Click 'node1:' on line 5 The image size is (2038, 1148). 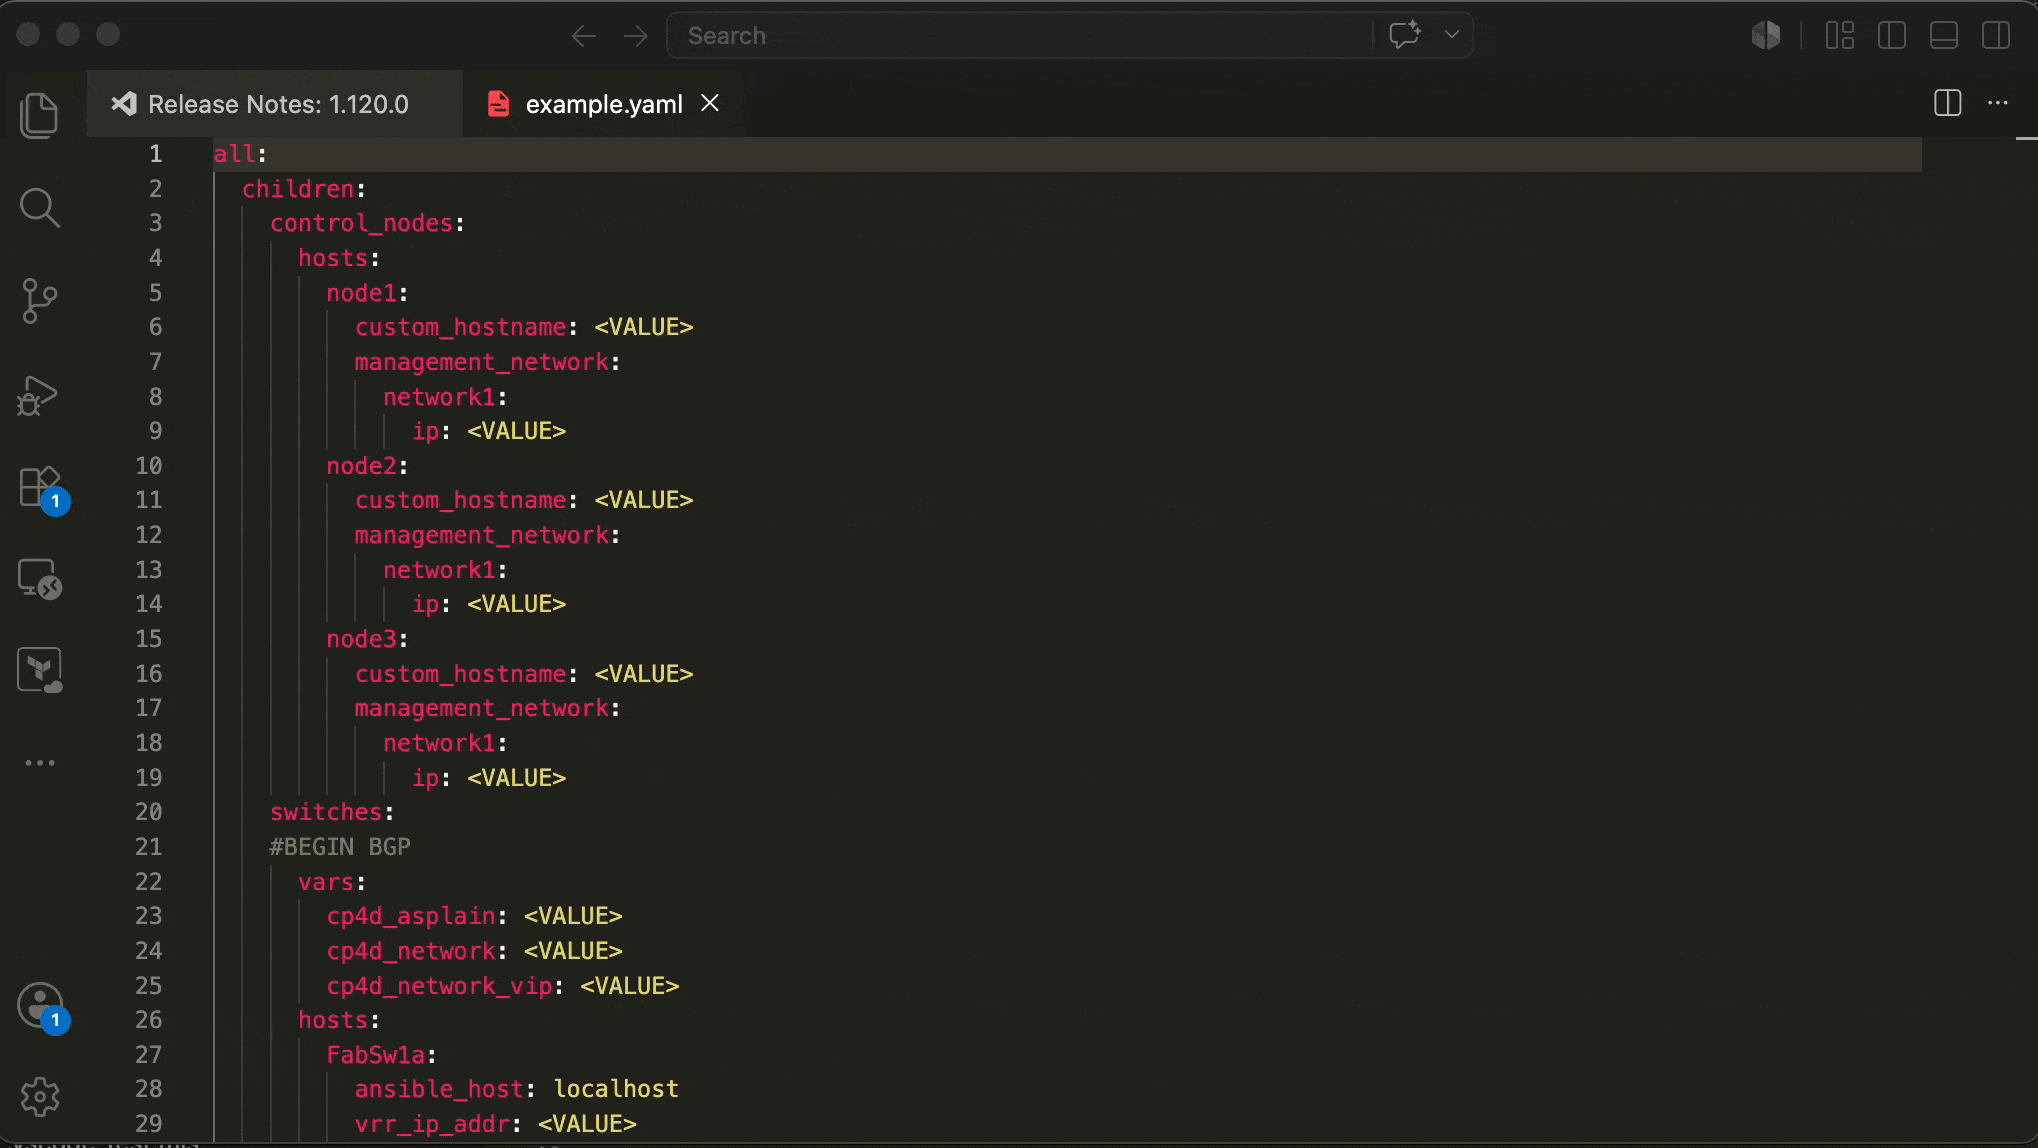367,293
